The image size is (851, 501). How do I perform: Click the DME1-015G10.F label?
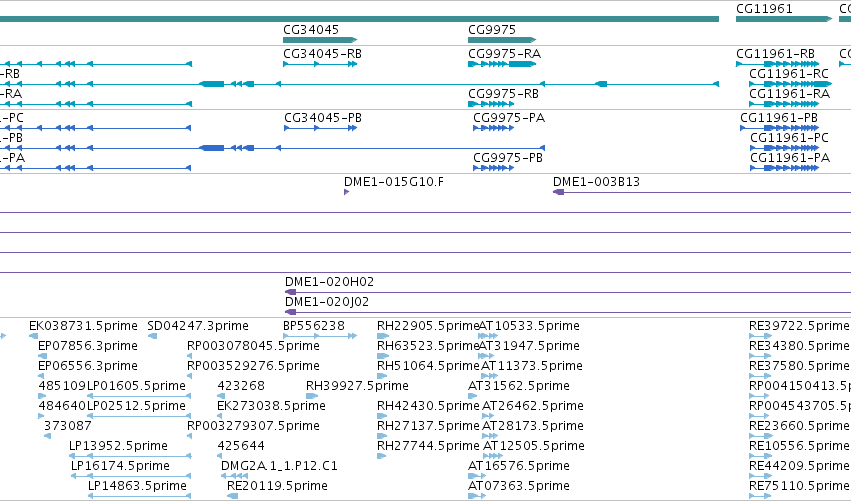[x=393, y=182]
